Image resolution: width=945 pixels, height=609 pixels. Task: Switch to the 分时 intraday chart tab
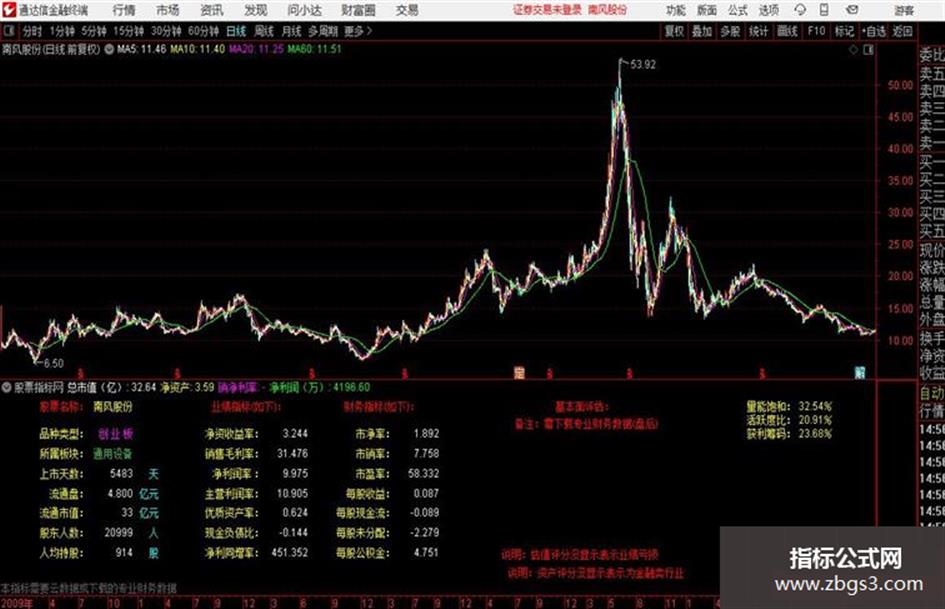coord(33,31)
